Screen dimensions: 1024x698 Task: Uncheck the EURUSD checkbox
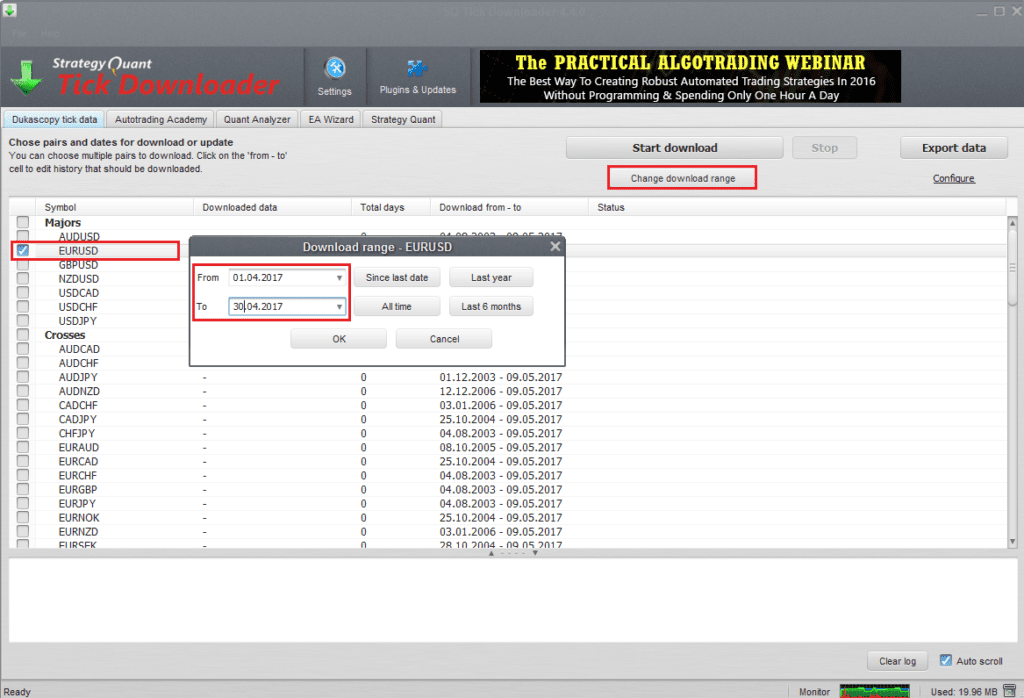(23, 250)
